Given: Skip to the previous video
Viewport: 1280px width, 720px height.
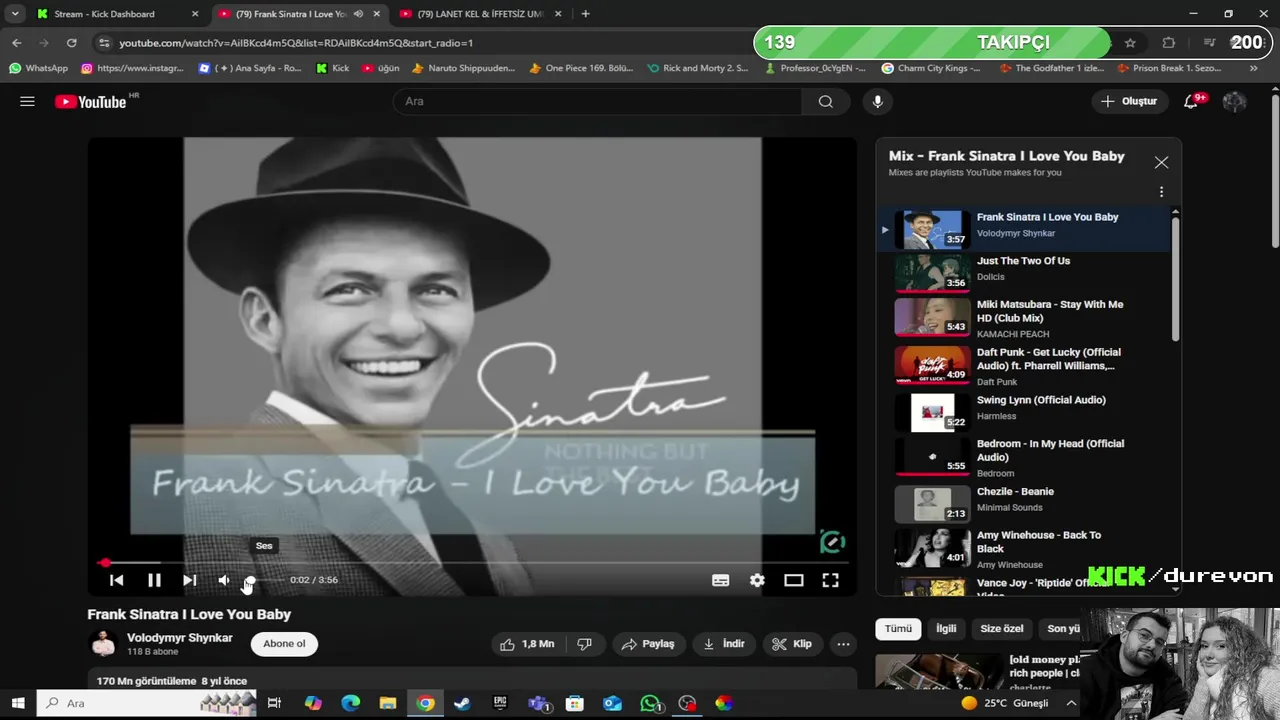Looking at the screenshot, I should pos(116,580).
